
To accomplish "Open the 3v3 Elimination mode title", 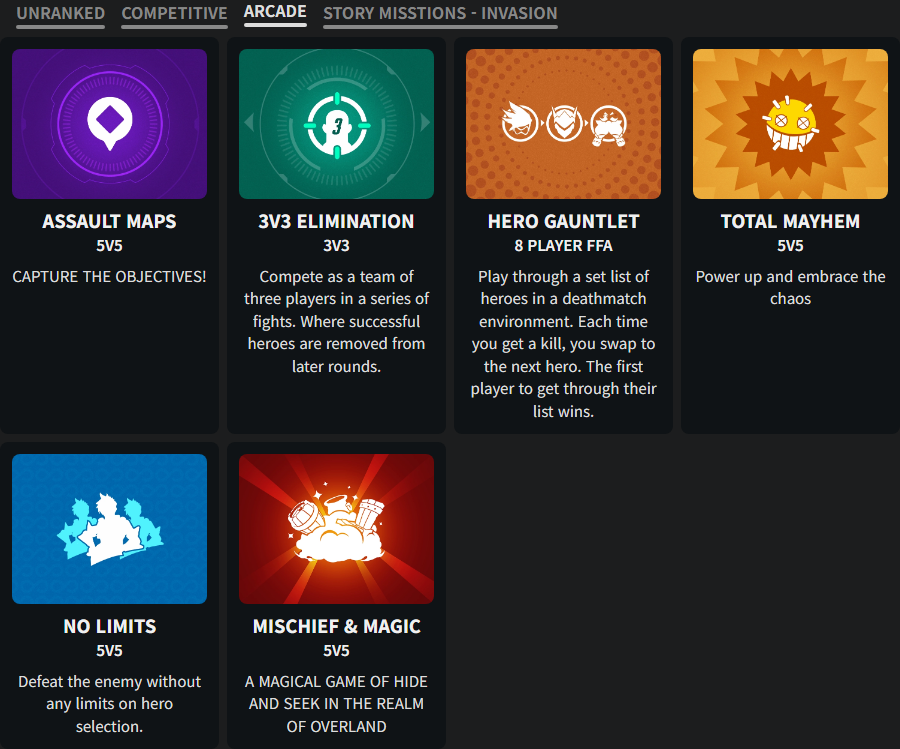I will 336,222.
